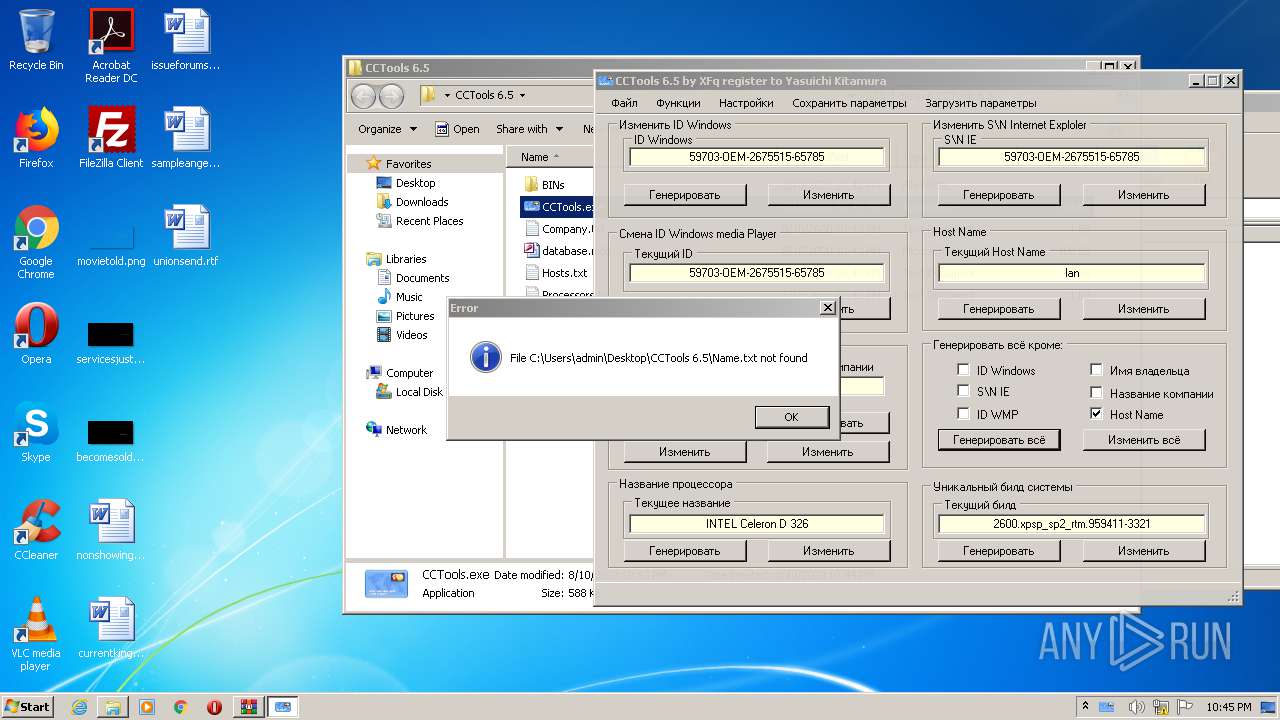Open Windows Explorer from taskbar
Viewport: 1280px width, 720px height.
(x=113, y=706)
